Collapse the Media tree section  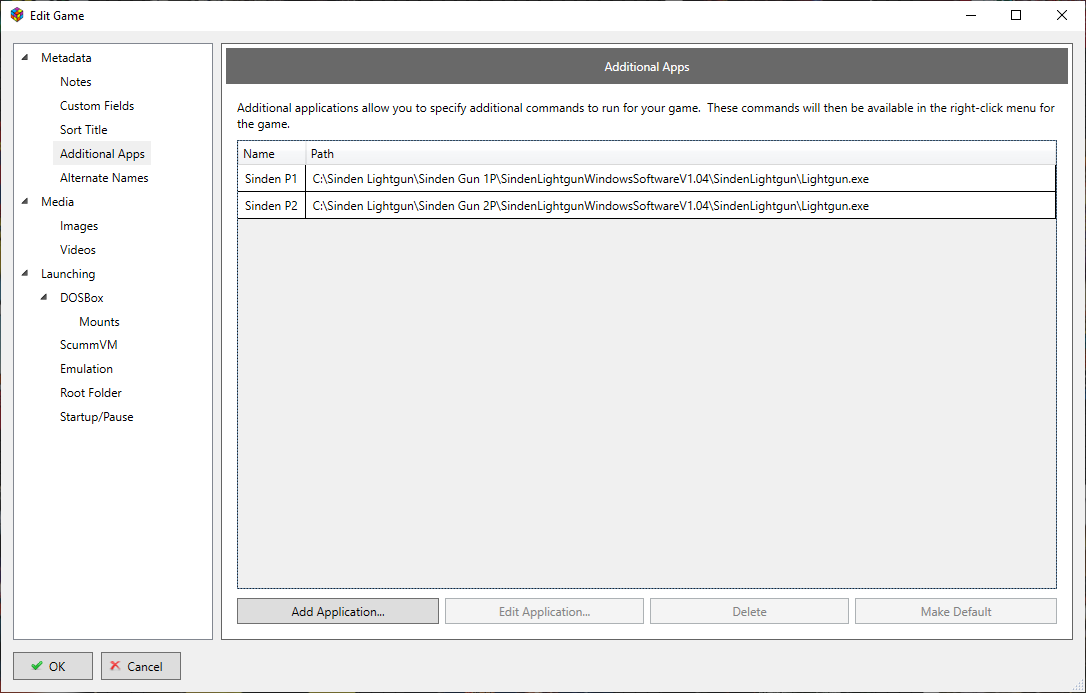[x=25, y=201]
